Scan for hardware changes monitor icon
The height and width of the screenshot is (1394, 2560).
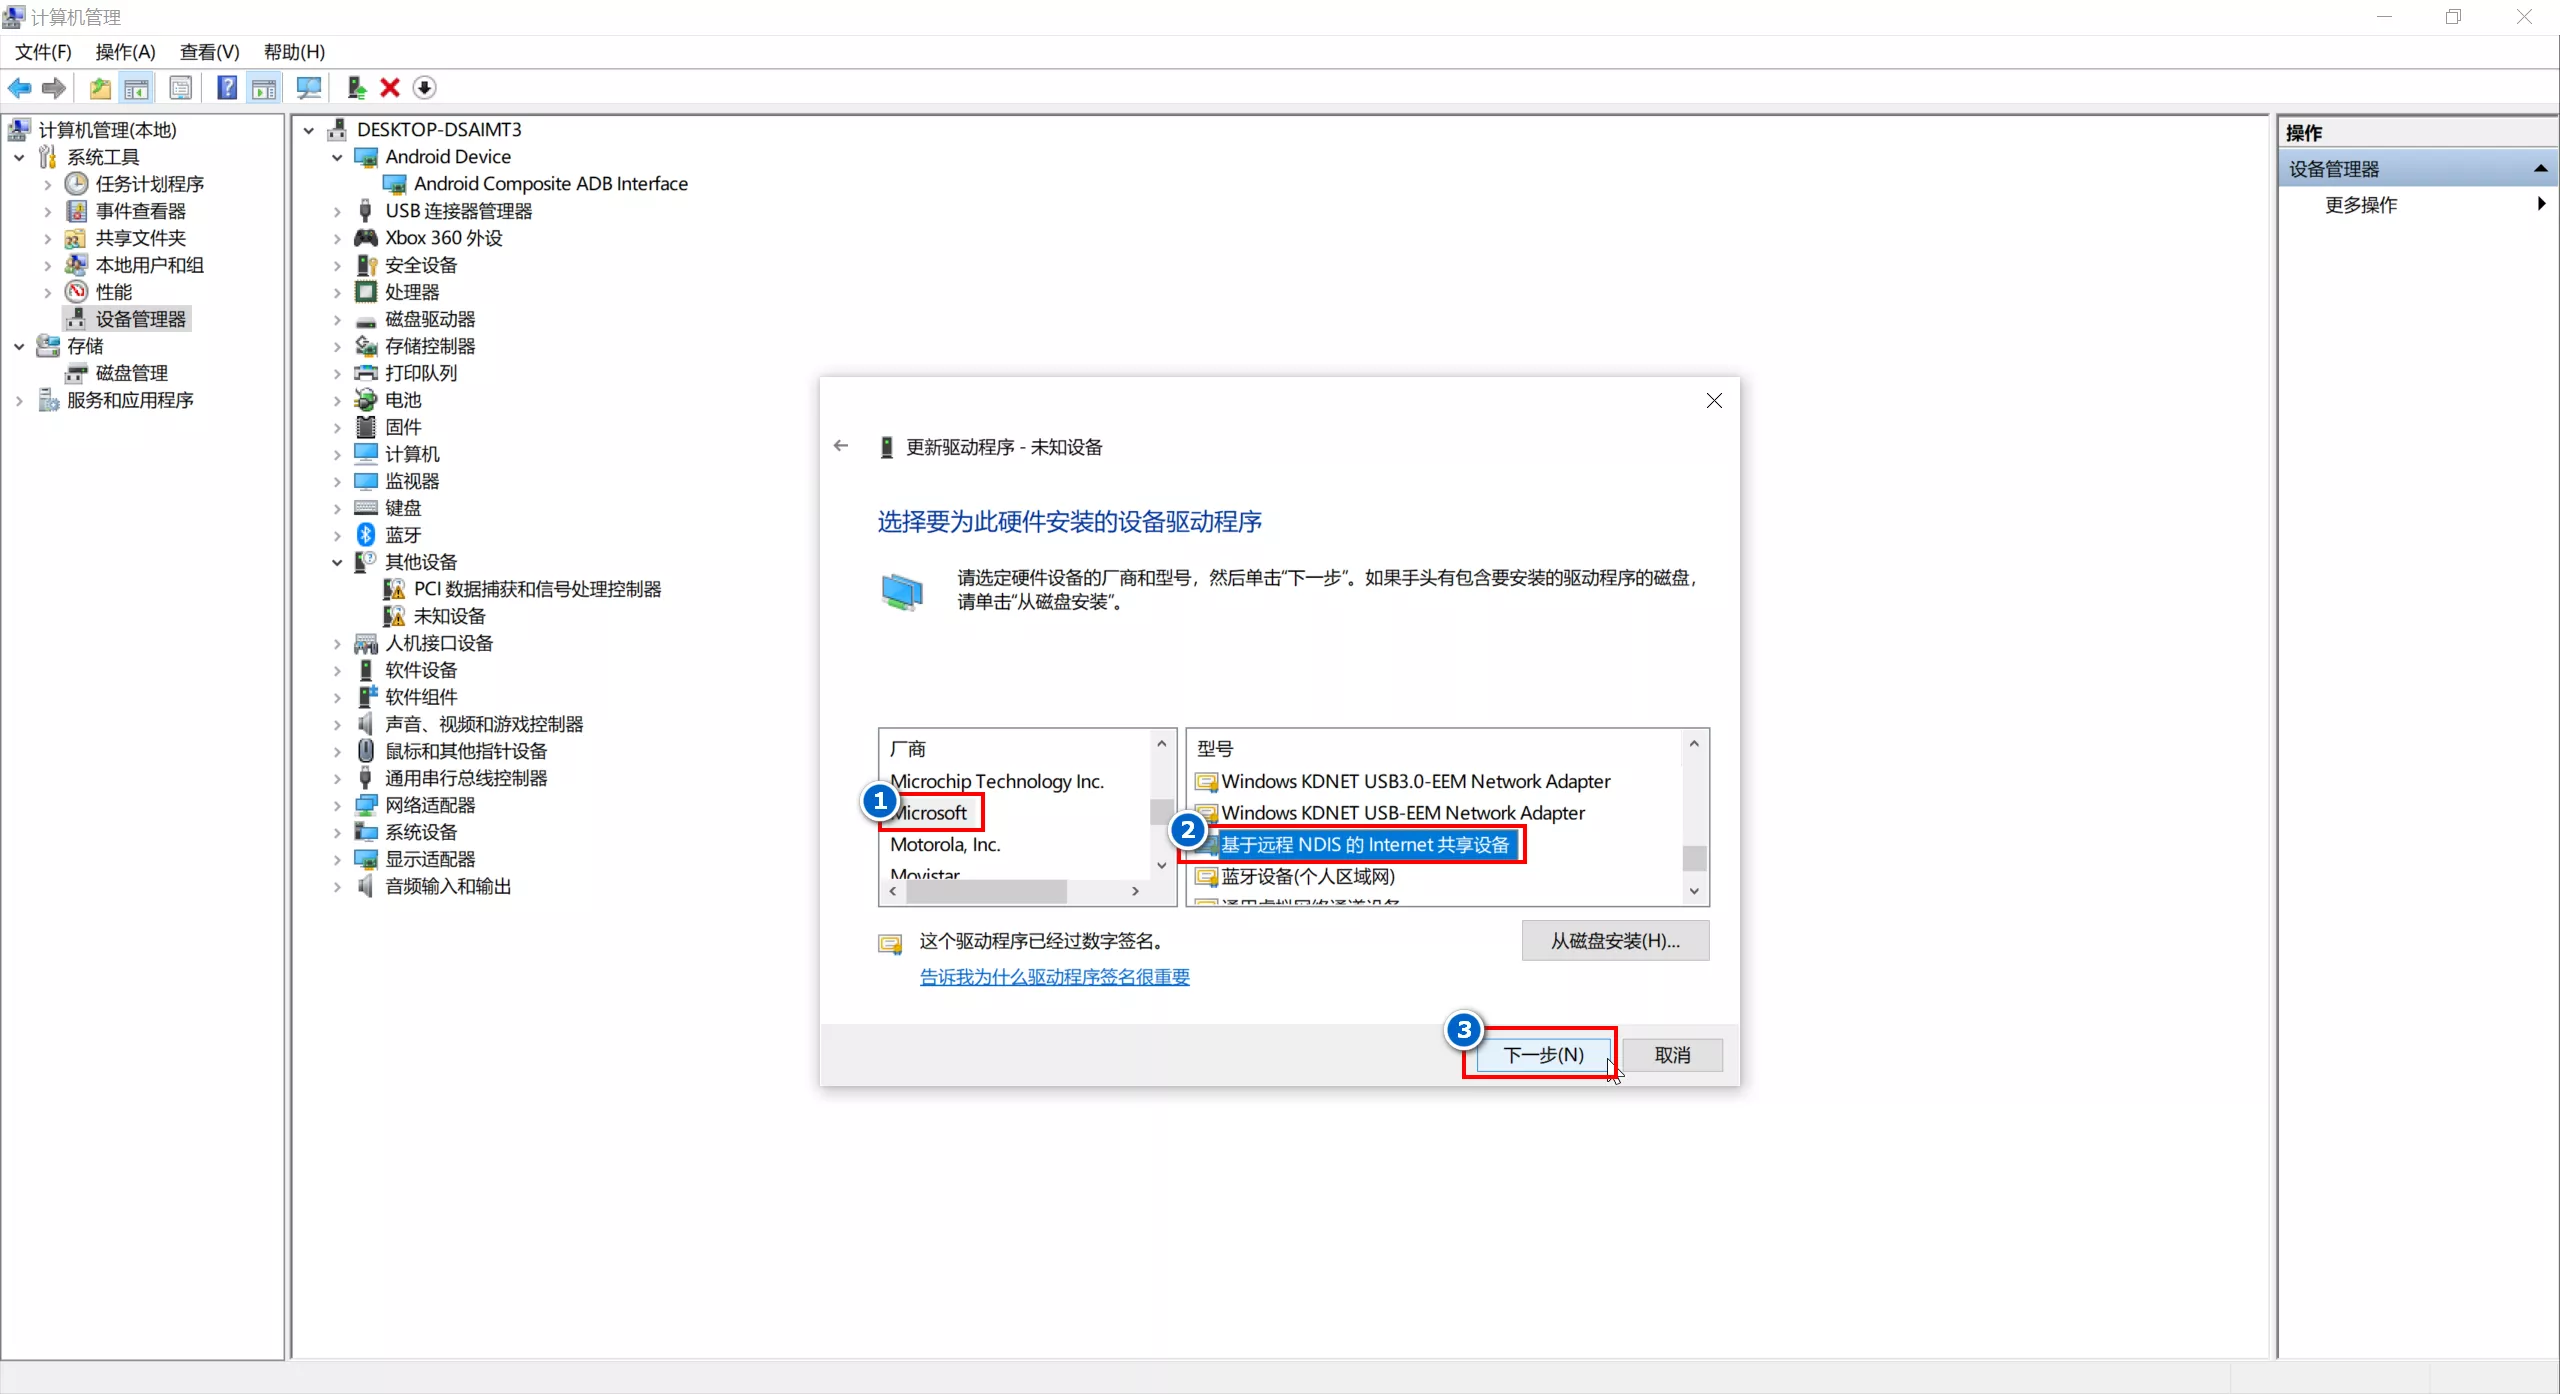(309, 88)
